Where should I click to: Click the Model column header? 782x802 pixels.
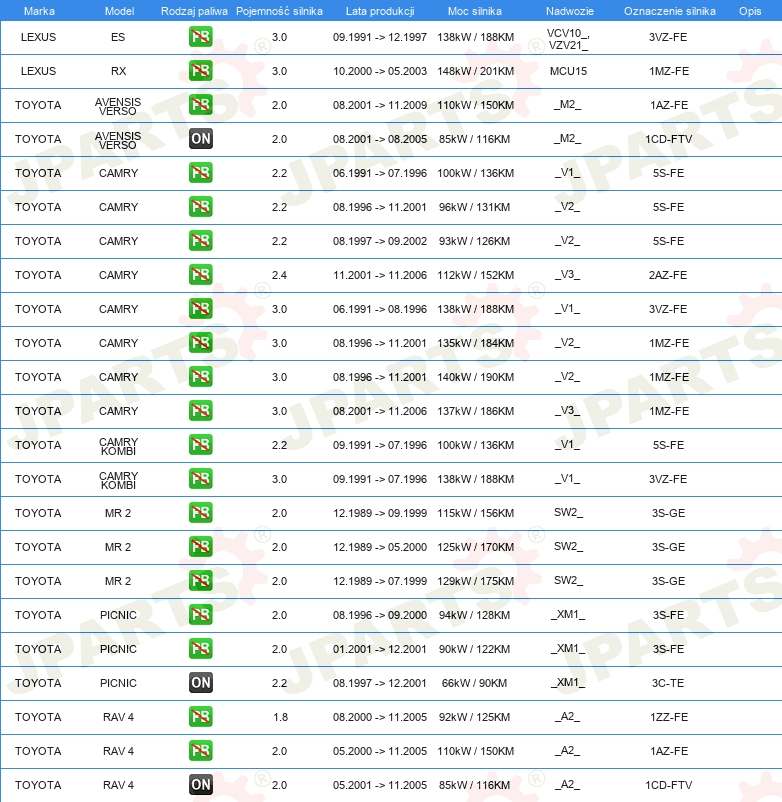pyautogui.click(x=119, y=11)
